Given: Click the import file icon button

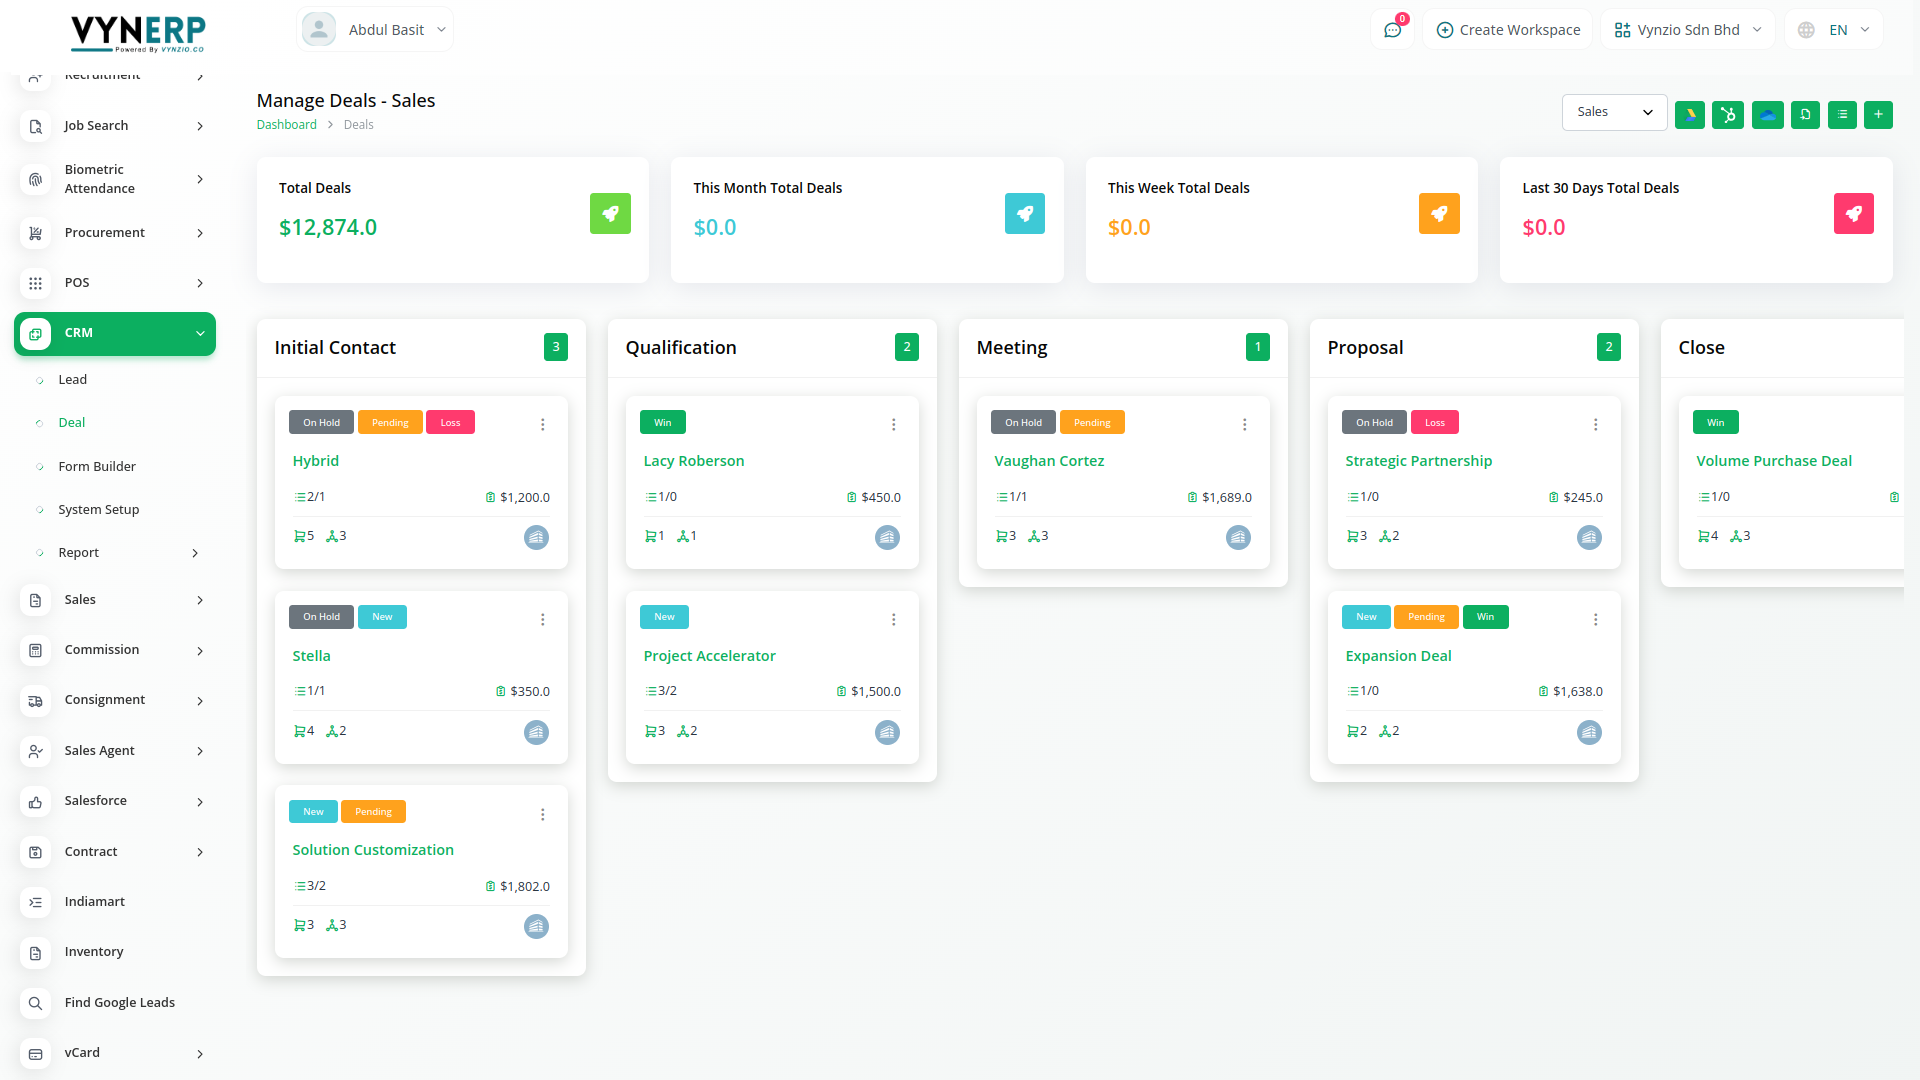Looking at the screenshot, I should tap(1805, 115).
